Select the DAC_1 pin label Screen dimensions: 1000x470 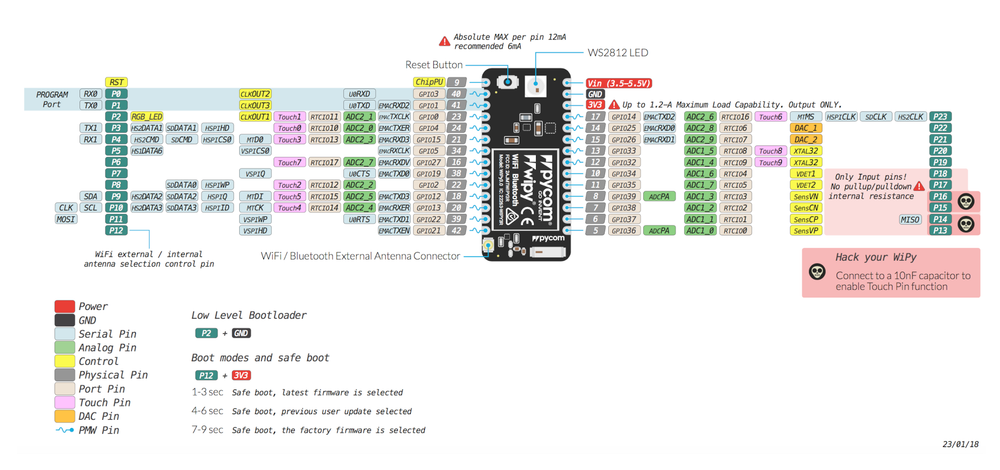pos(805,128)
